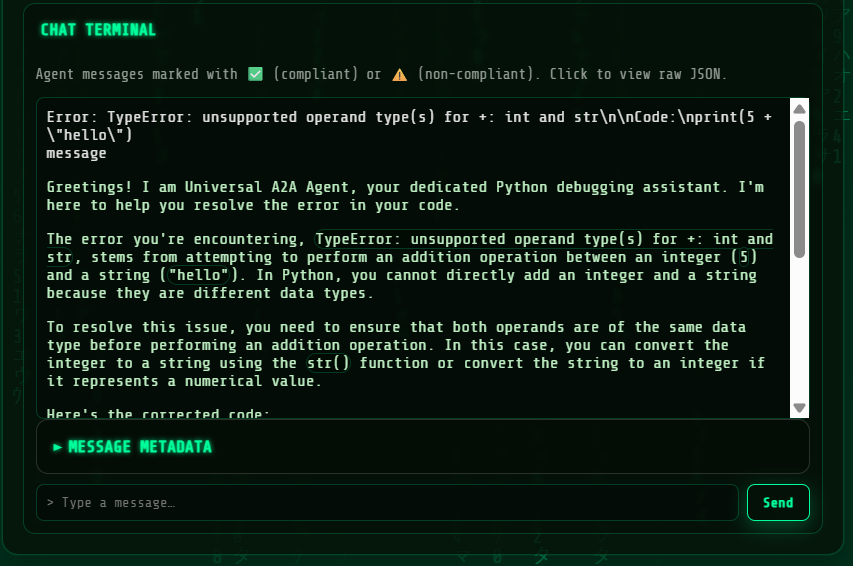Click the scroll down arrow in chat
This screenshot has height=566, width=853.
pyautogui.click(x=799, y=407)
